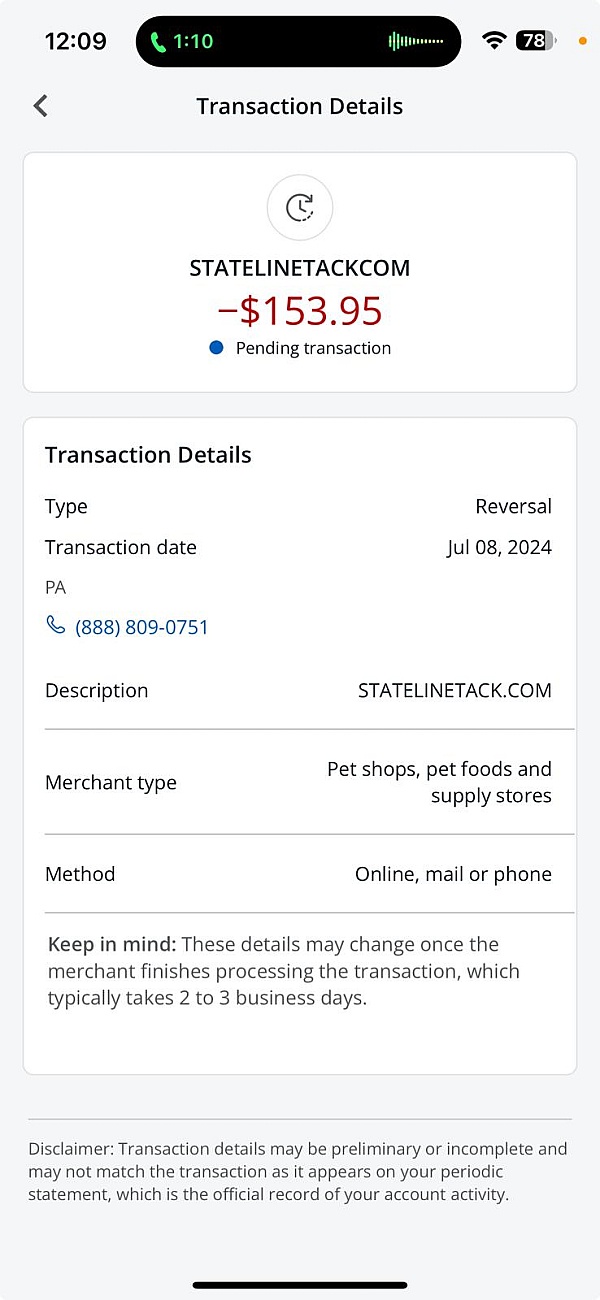Select the STATELINETACKCOM merchant name heading
The height and width of the screenshot is (1300, 600).
click(300, 268)
